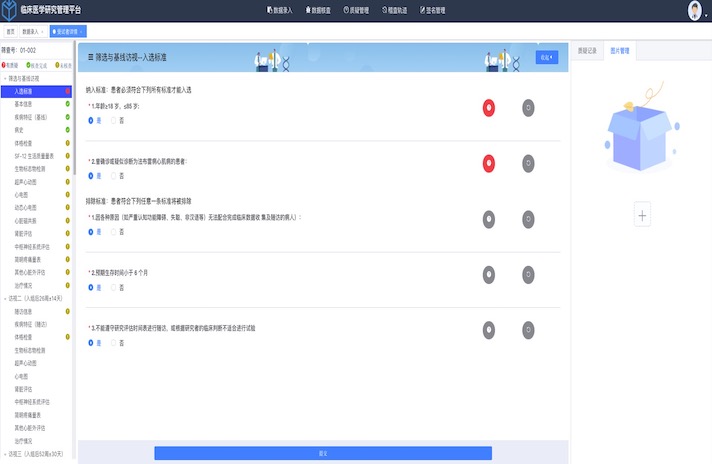The image size is (712, 464).
Task: Click the red query icon for age criterion
Action: tap(488, 108)
